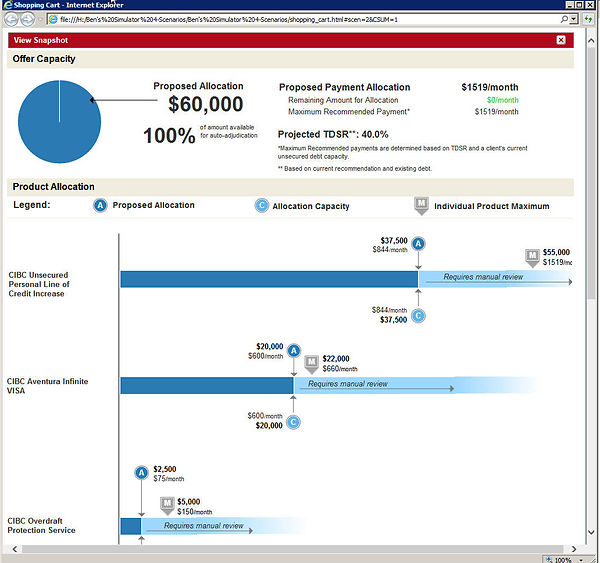Screen dimensions: 600x563
Task: Click the Maximum Recommended Payment label
Action: [349, 112]
